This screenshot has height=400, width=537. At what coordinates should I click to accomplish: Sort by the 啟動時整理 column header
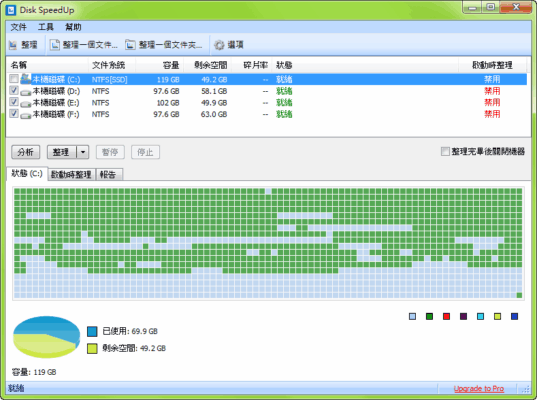pyautogui.click(x=492, y=65)
